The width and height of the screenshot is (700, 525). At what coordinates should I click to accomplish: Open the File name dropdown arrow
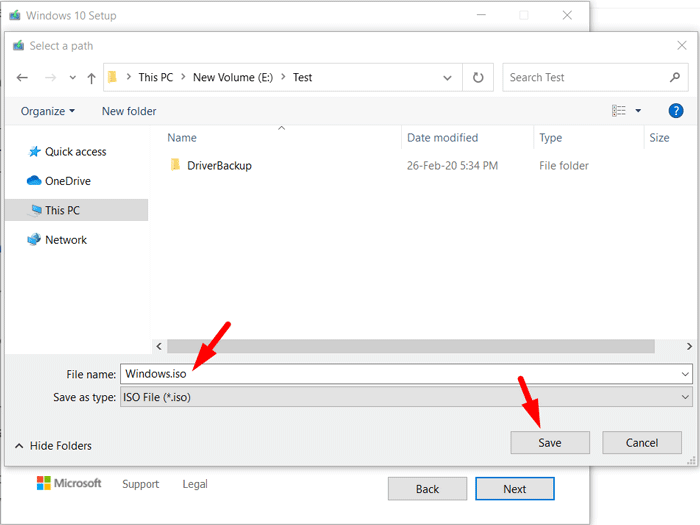tap(685, 374)
